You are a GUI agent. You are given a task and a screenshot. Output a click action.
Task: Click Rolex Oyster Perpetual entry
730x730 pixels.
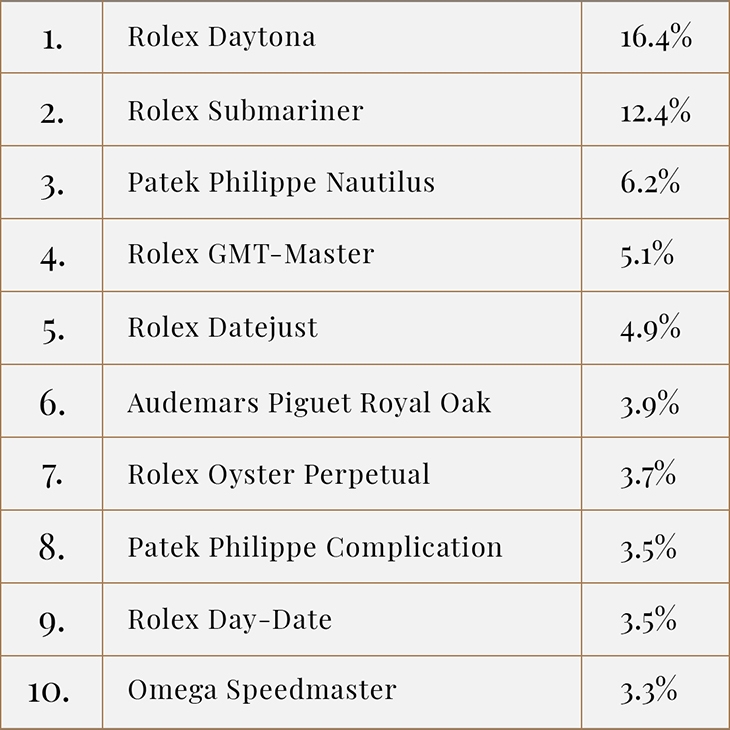278,473
